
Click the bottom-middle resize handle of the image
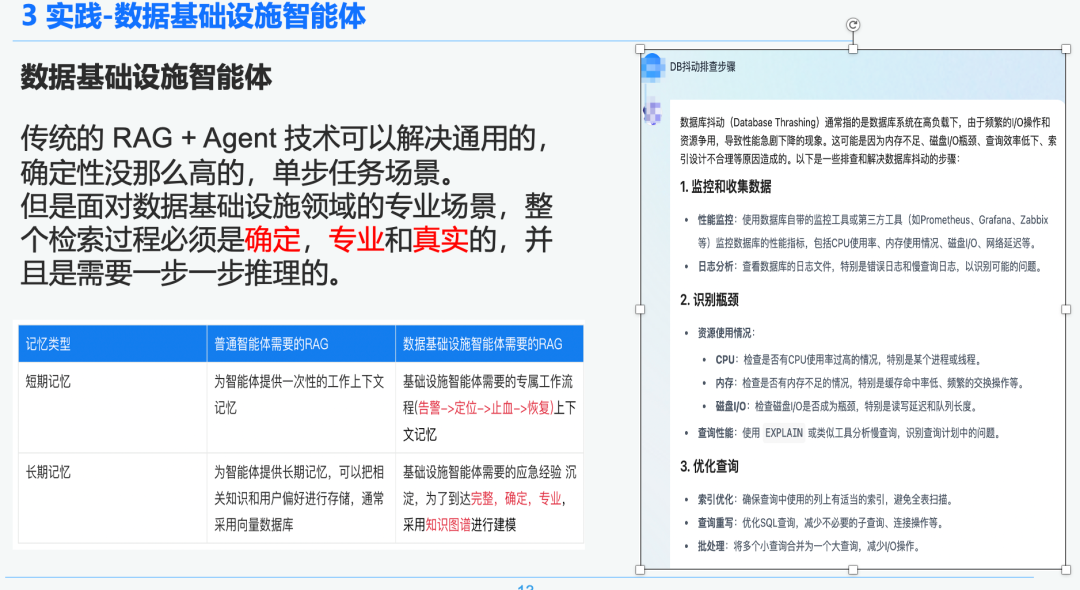tap(852, 568)
